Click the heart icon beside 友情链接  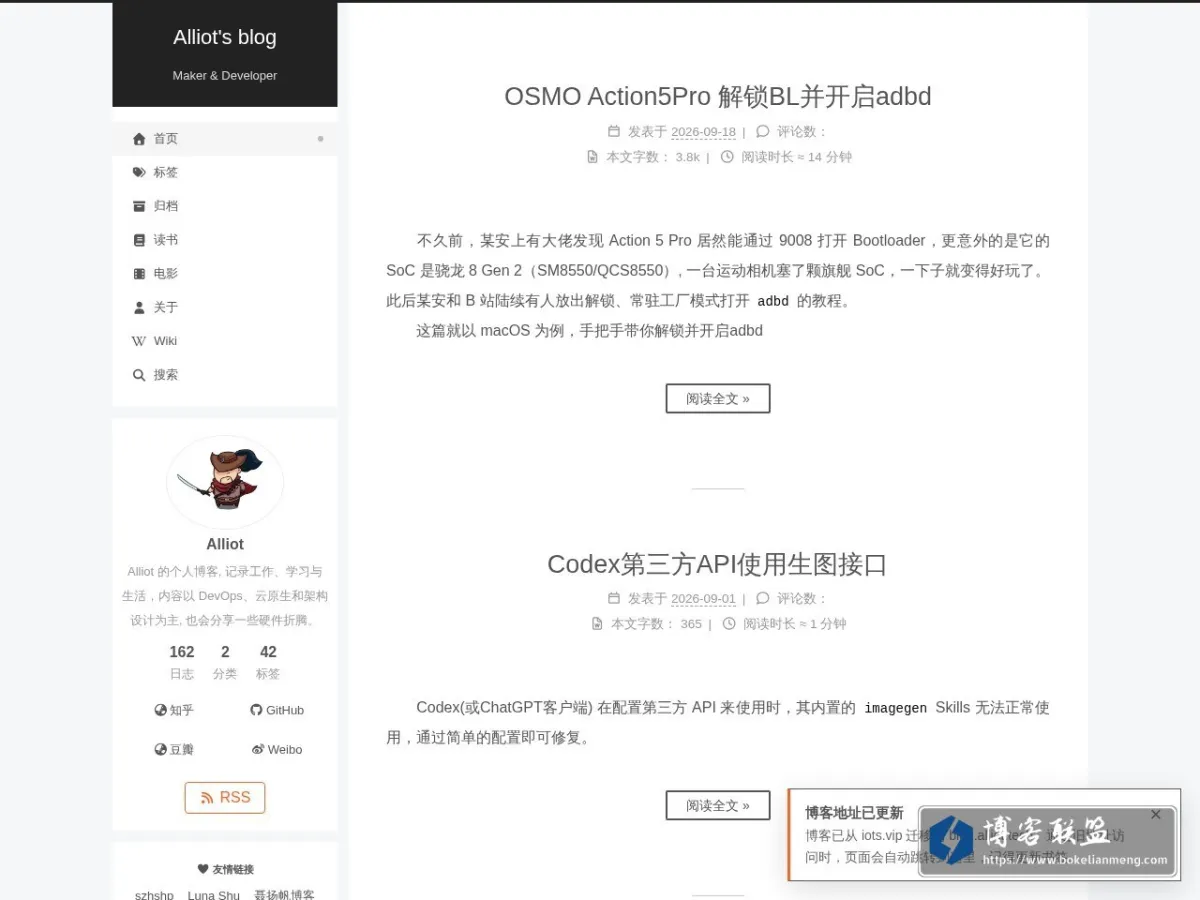coord(203,869)
